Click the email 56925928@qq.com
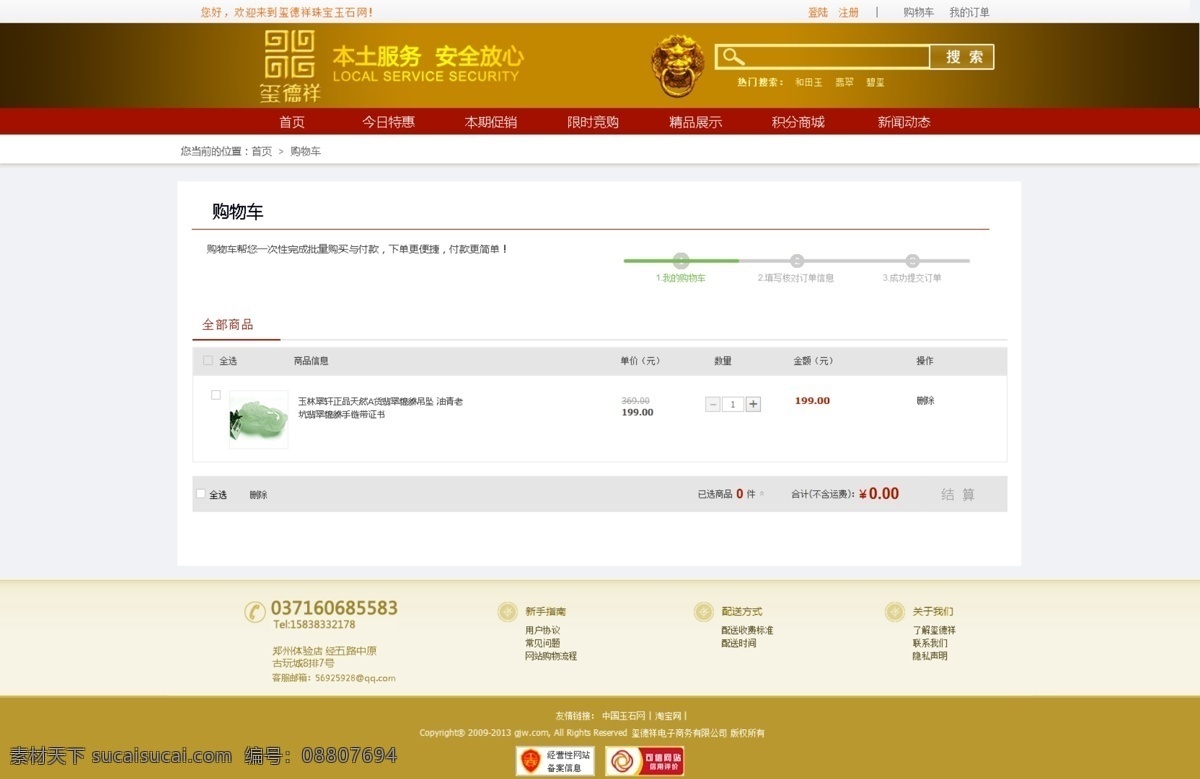Image resolution: width=1200 pixels, height=779 pixels. point(355,678)
